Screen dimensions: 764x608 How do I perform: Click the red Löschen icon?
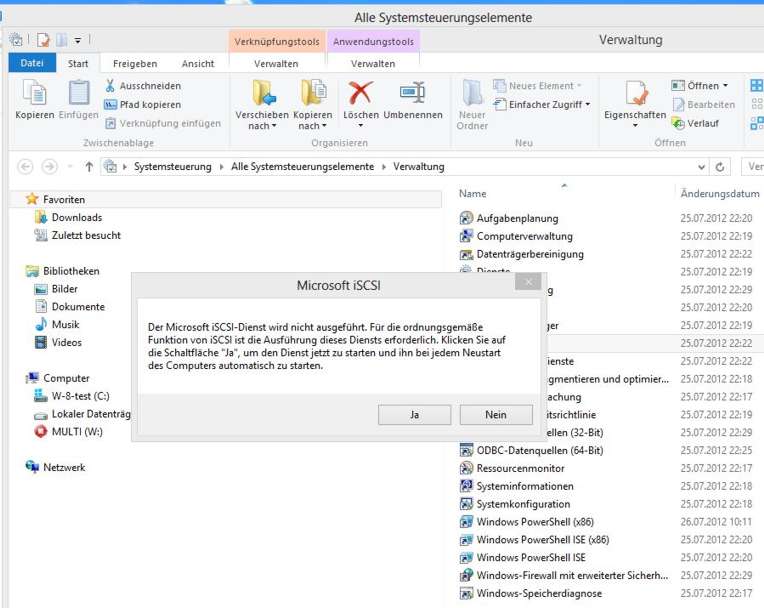[x=361, y=93]
